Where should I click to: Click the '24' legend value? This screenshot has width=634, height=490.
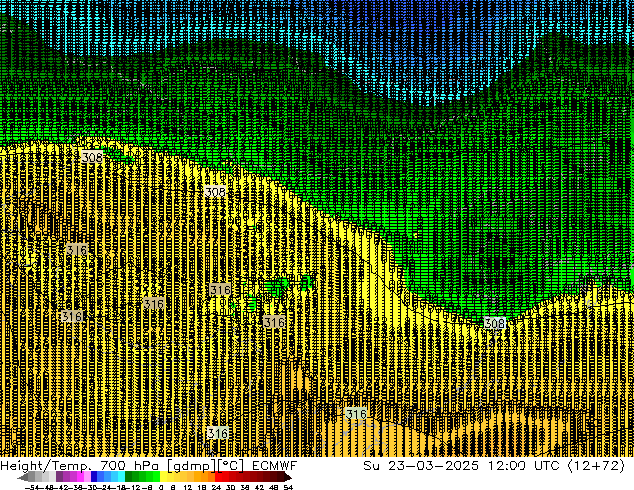[x=216, y=487]
